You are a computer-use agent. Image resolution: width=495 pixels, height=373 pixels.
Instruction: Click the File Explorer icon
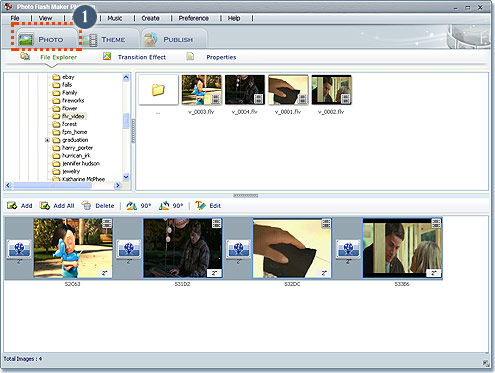(x=25, y=56)
